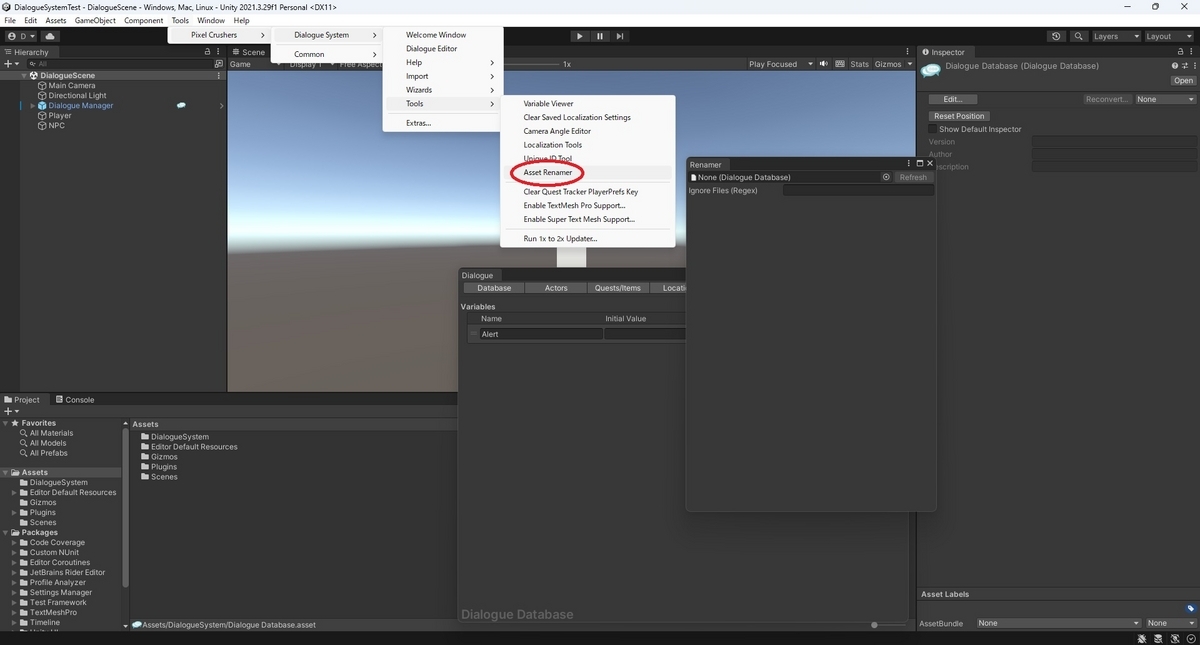Toggle the Gizmos button in Game view
The width and height of the screenshot is (1200, 645).
coord(886,64)
